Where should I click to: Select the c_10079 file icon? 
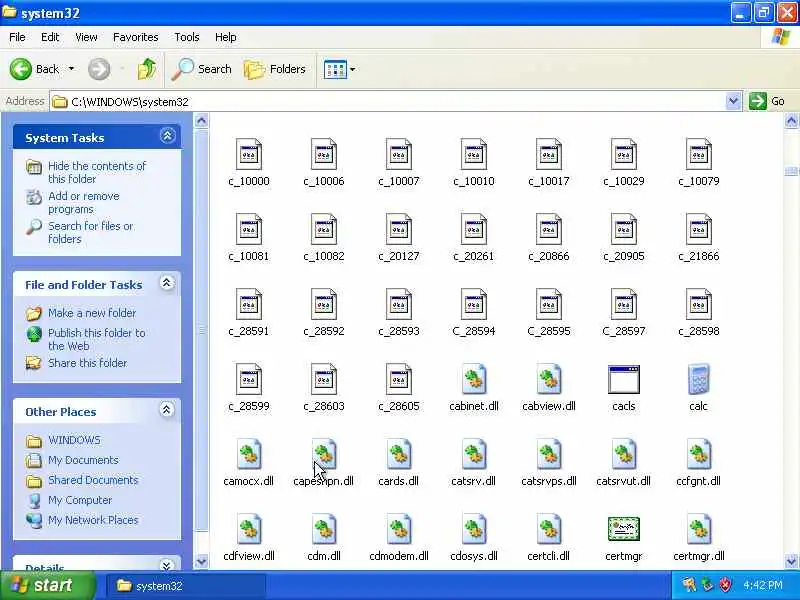[x=698, y=155]
